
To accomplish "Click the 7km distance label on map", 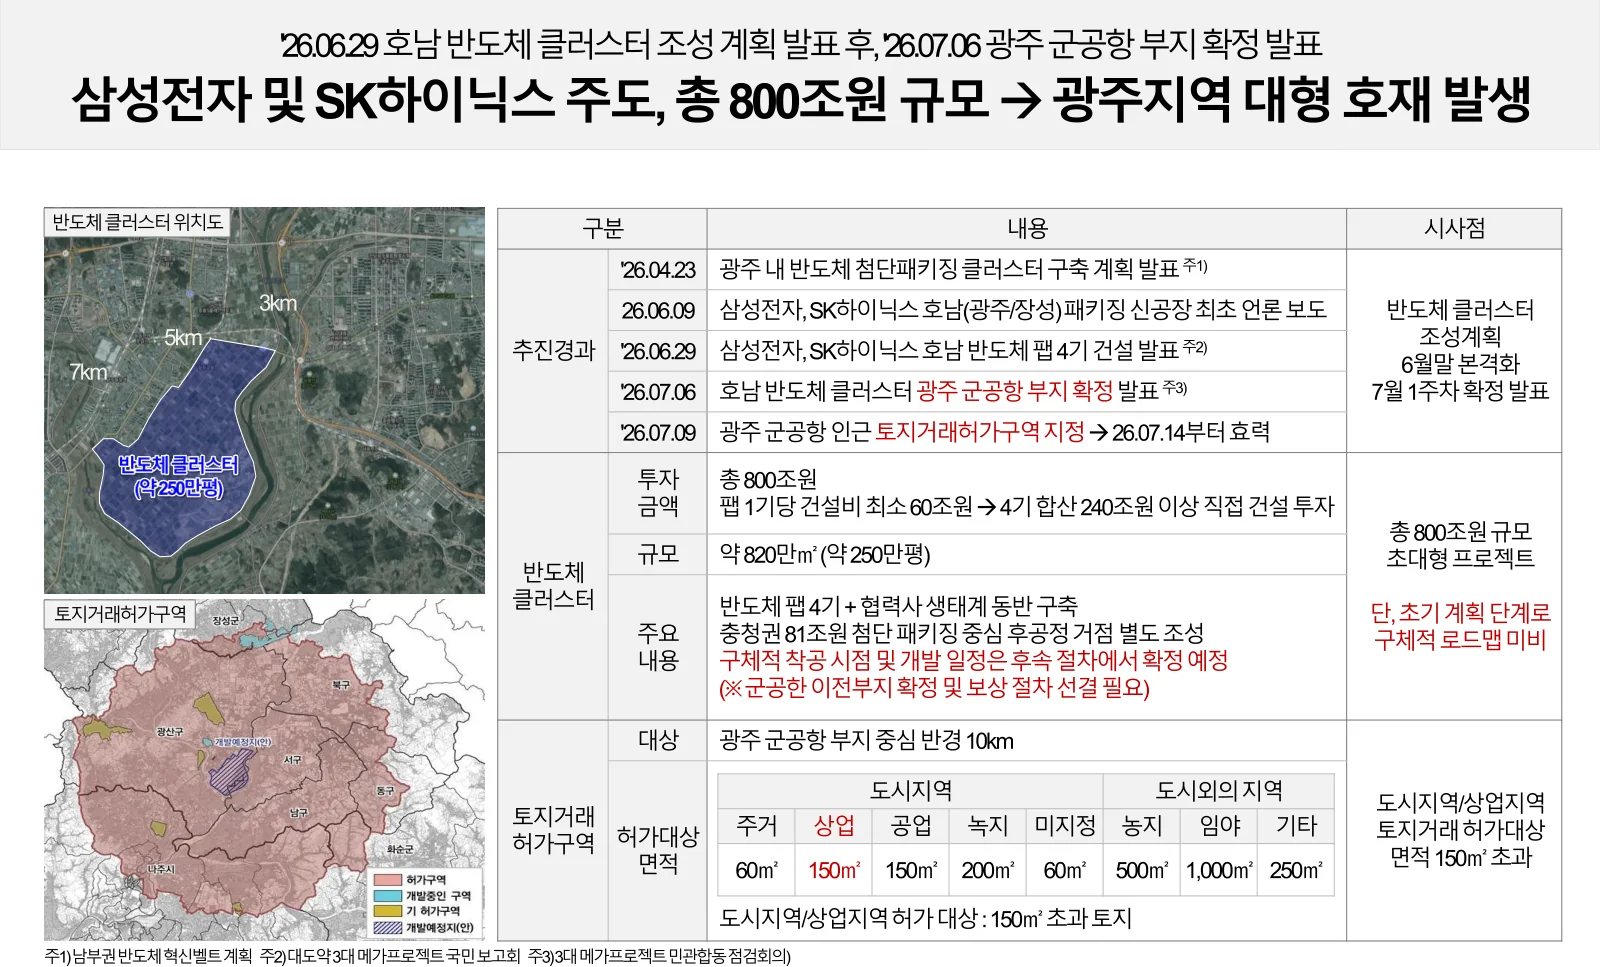I will pyautogui.click(x=88, y=372).
